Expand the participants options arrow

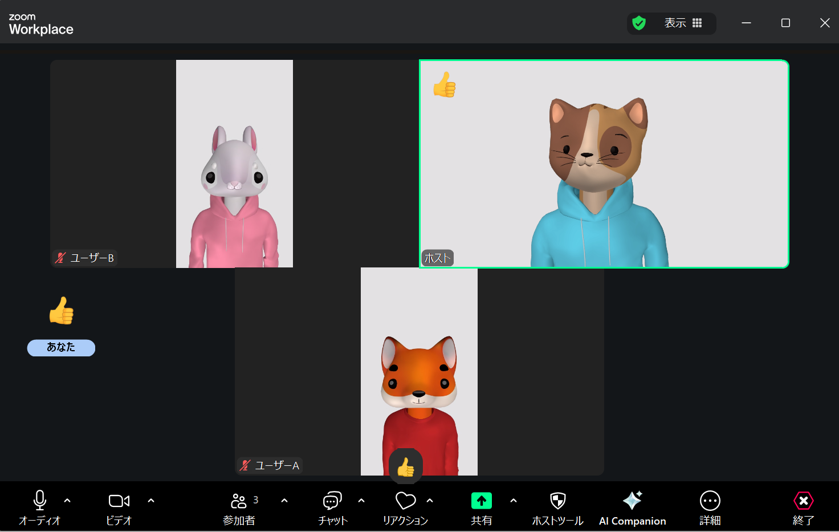coord(284,501)
